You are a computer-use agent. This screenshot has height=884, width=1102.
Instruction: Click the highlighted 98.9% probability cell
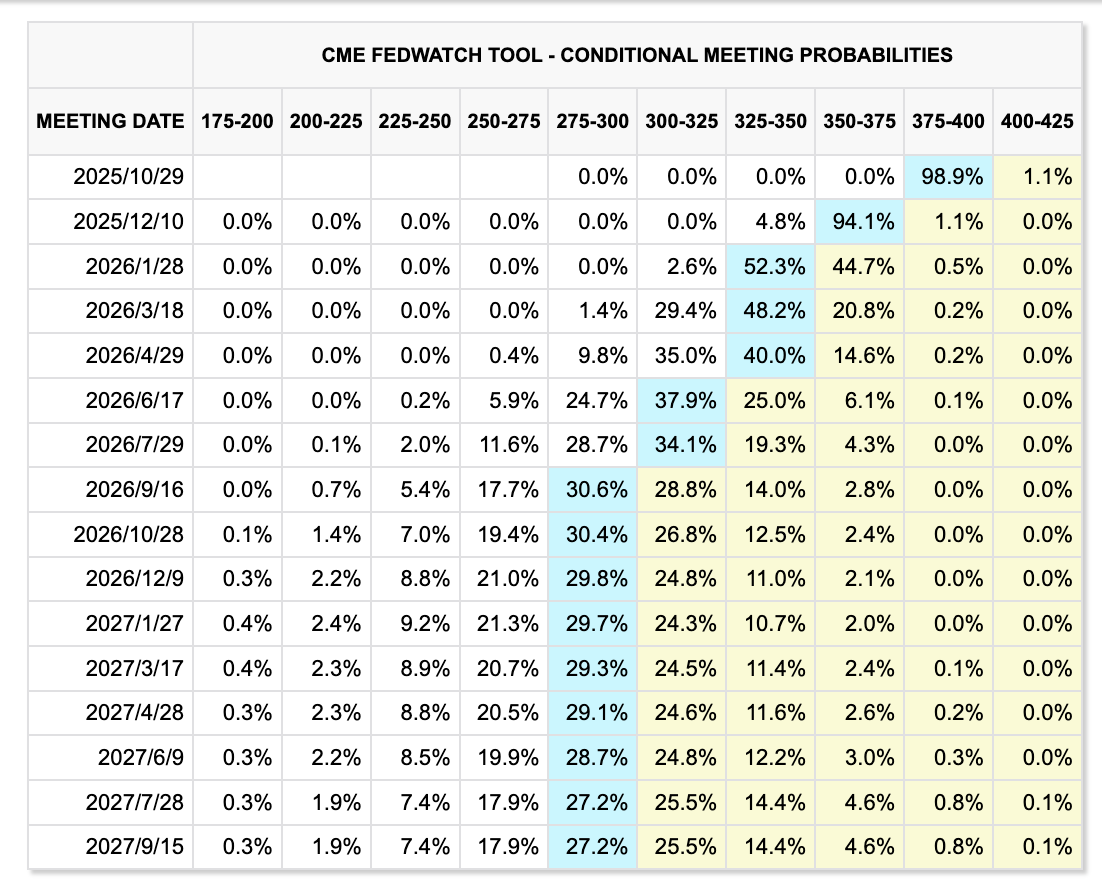pyautogui.click(x=947, y=177)
